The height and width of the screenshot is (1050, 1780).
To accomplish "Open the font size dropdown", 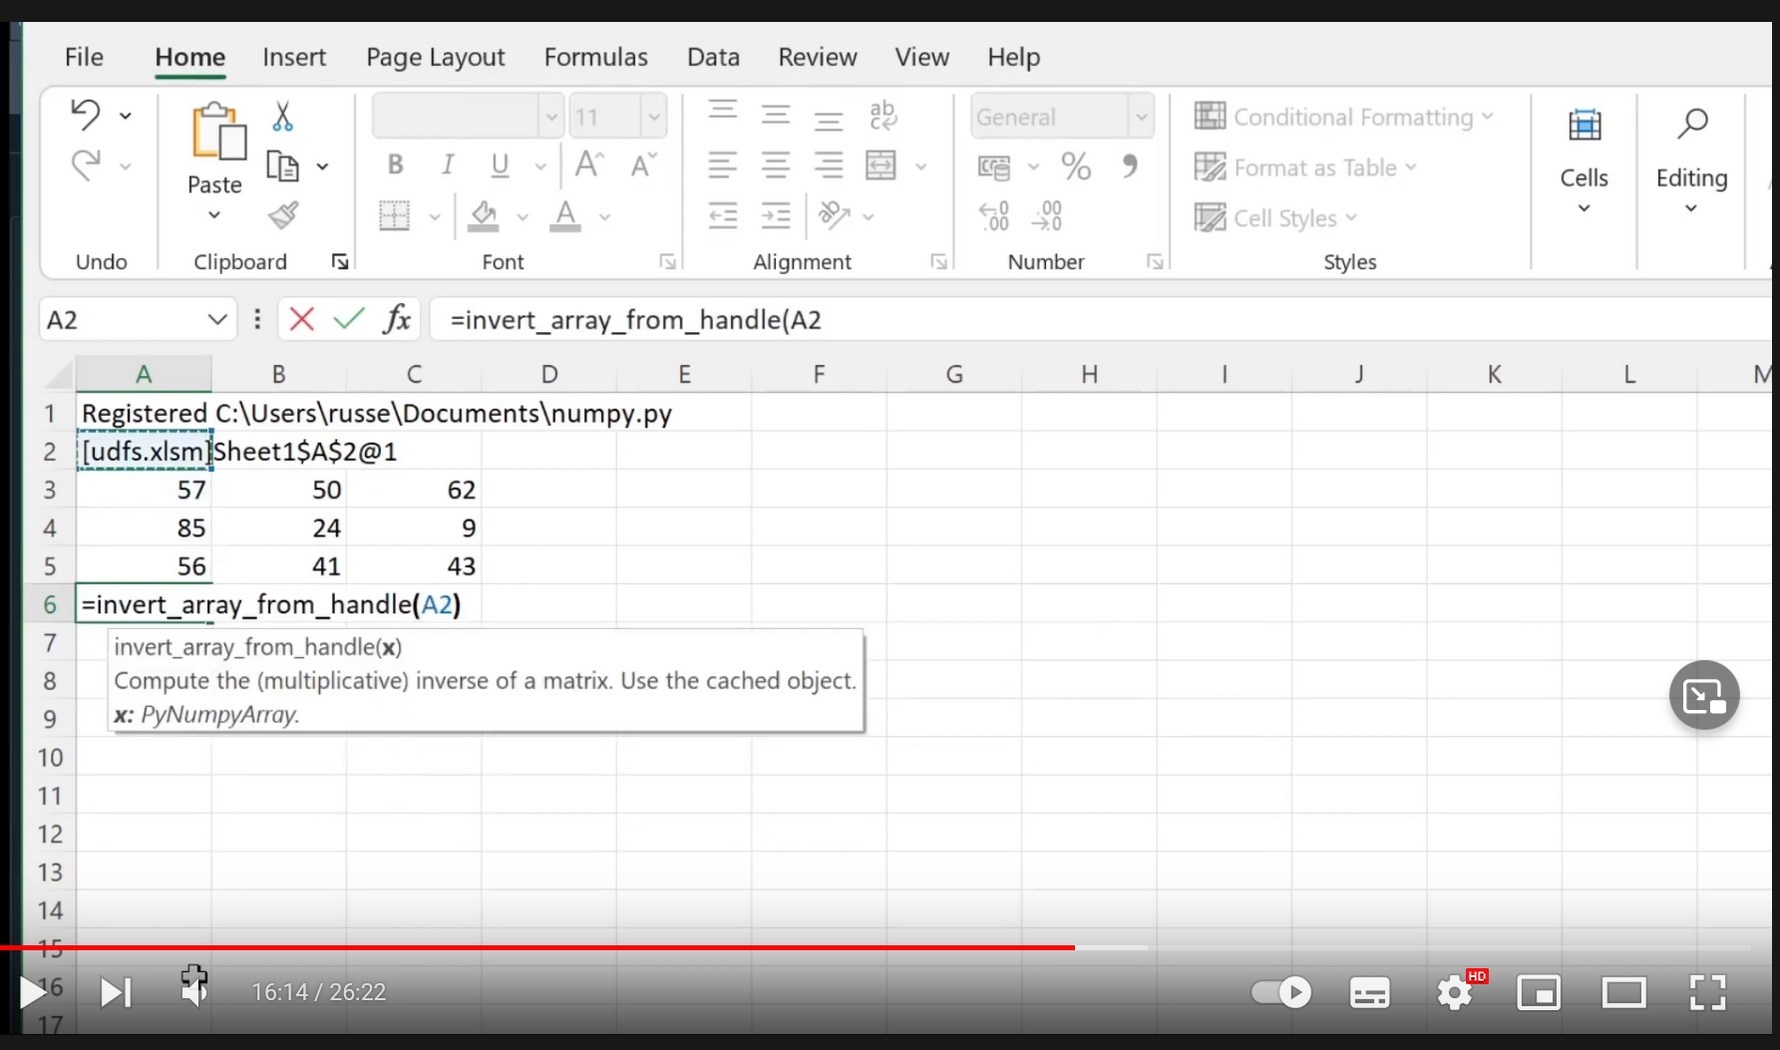I will [x=653, y=115].
